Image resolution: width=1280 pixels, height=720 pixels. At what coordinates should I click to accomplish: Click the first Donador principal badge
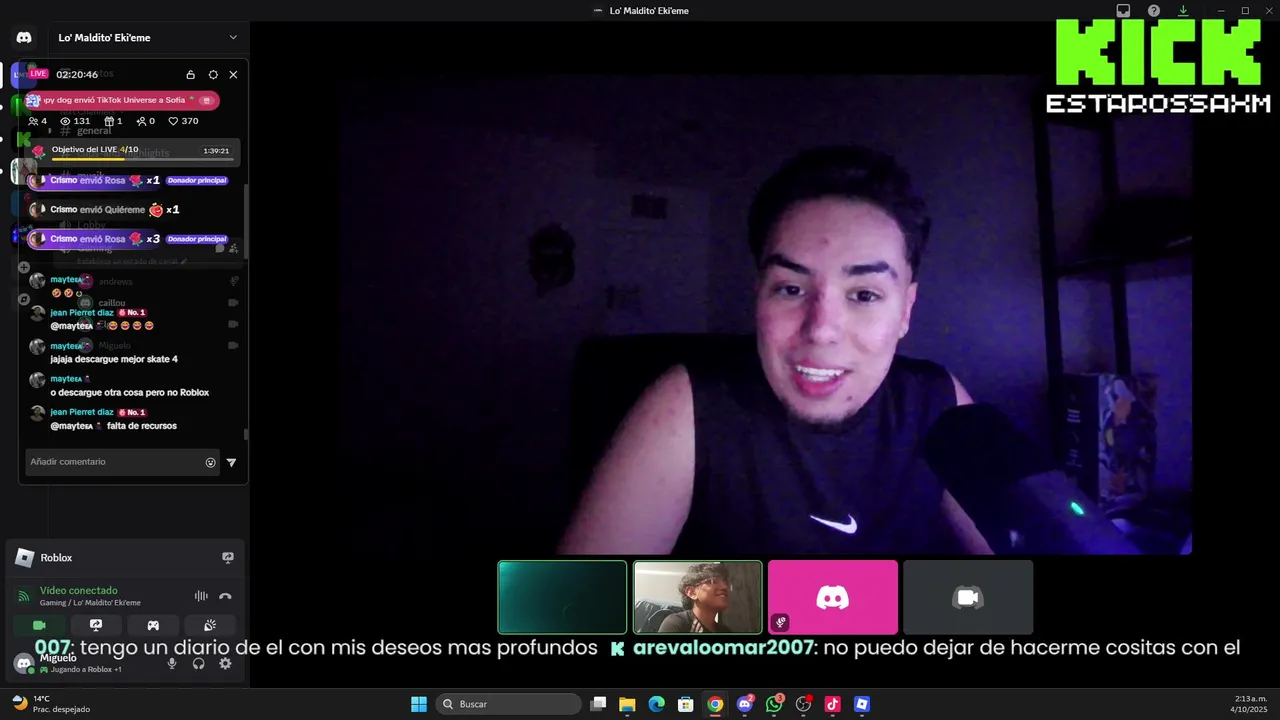(197, 181)
